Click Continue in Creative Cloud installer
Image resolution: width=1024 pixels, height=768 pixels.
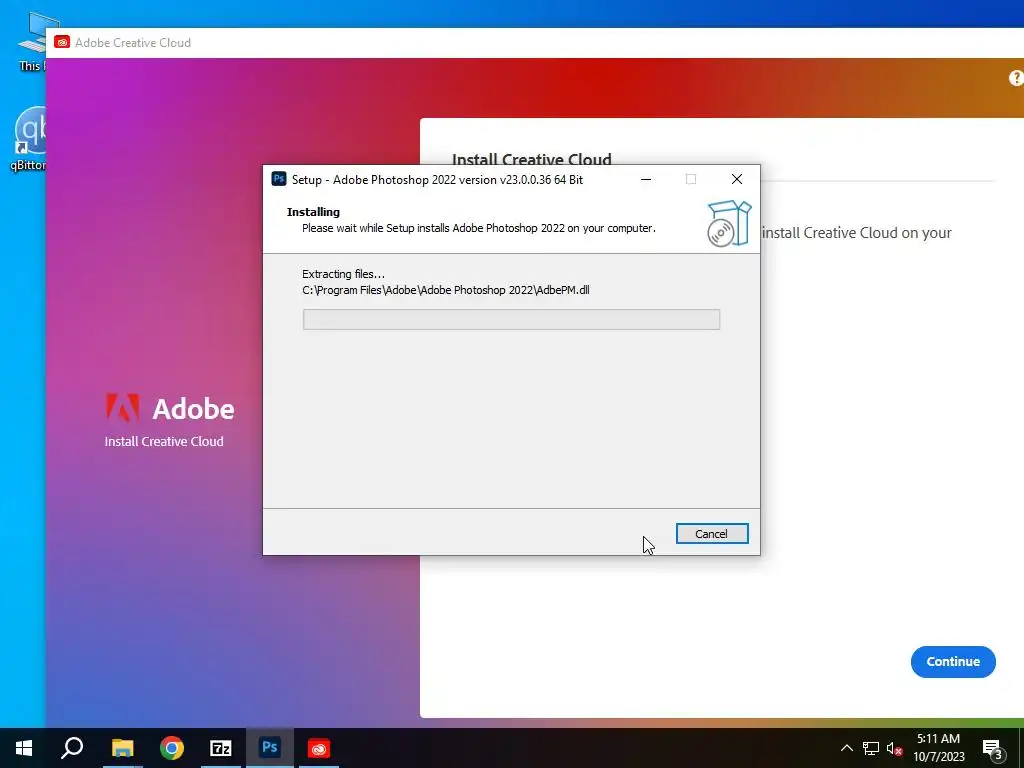pyautogui.click(x=953, y=662)
